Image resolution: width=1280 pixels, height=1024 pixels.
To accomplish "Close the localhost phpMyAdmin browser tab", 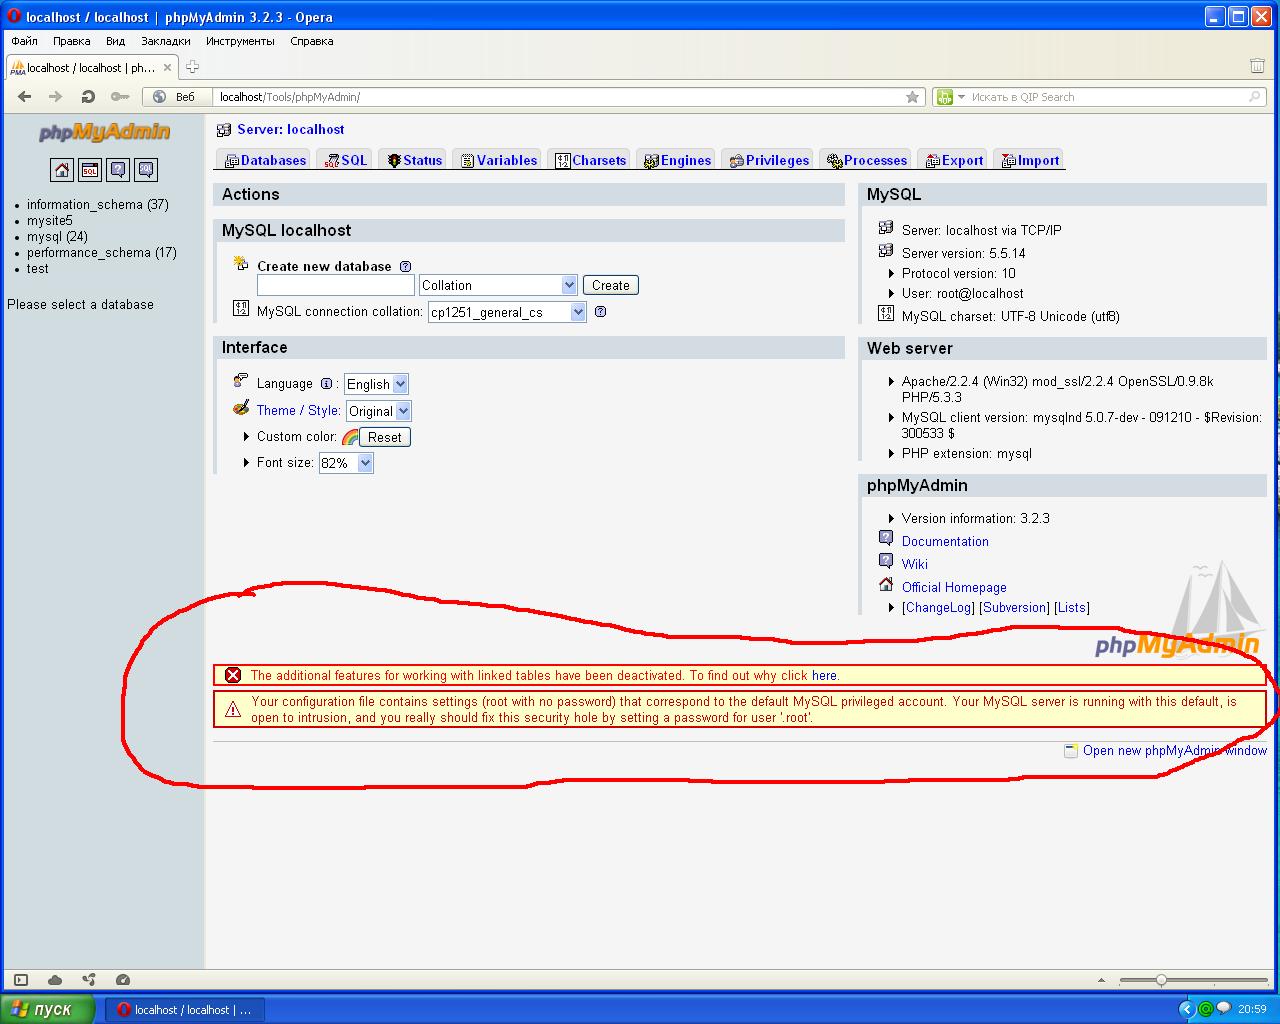I will (x=168, y=68).
